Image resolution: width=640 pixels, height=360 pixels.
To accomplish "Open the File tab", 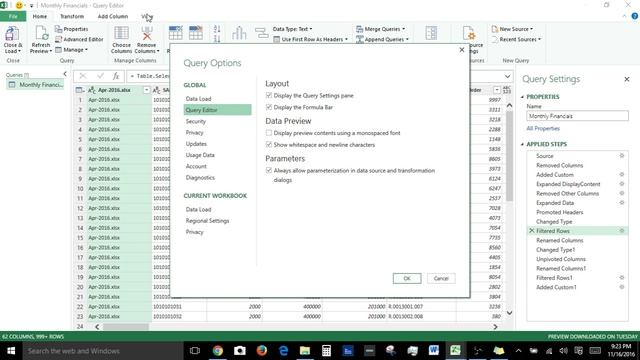I will [x=13, y=16].
